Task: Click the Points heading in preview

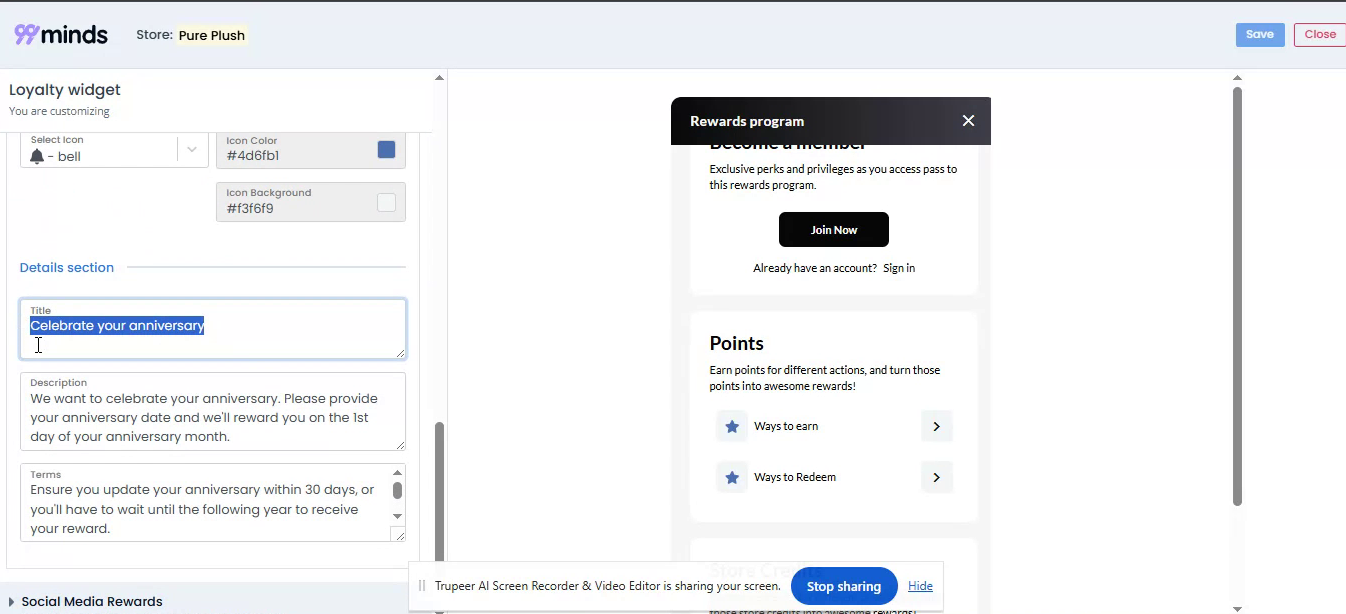Action: coord(737,343)
